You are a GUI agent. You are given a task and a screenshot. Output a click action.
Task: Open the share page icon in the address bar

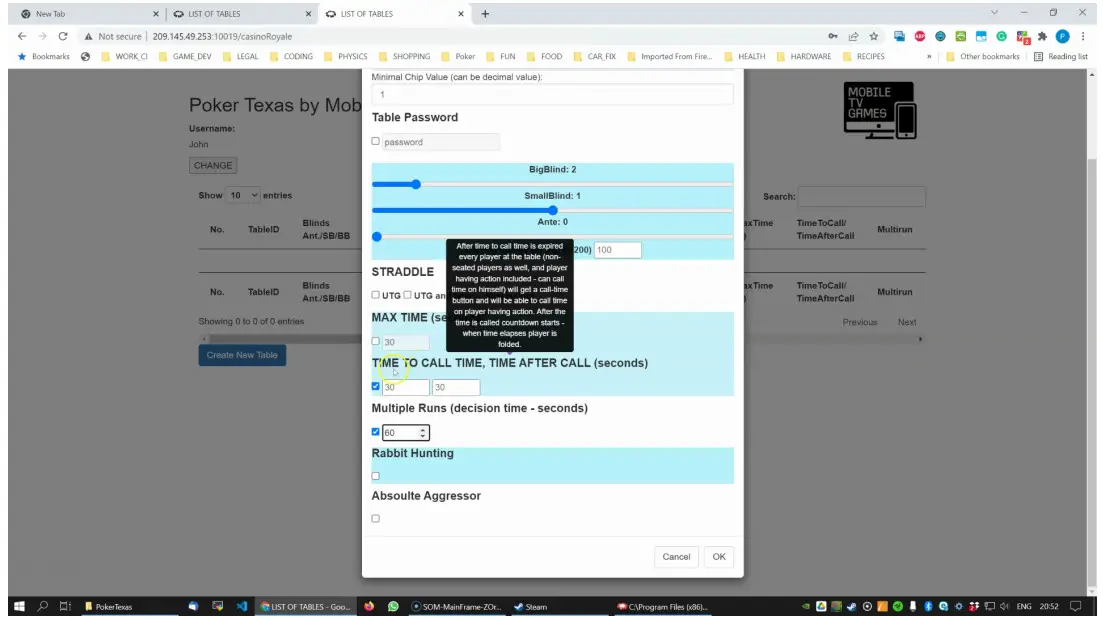click(x=853, y=37)
